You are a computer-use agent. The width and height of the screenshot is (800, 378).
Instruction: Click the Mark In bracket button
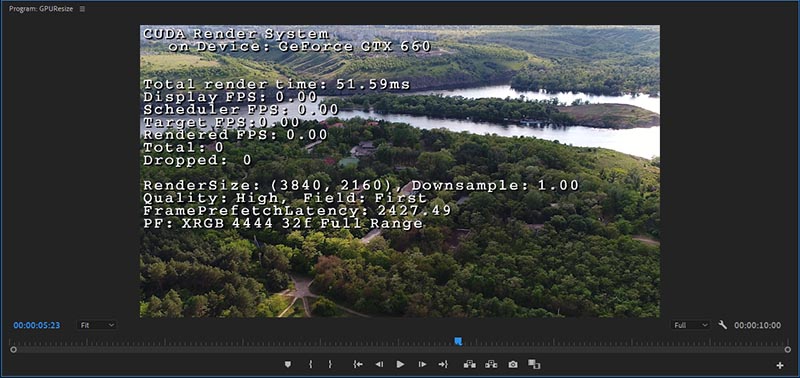pyautogui.click(x=310, y=364)
